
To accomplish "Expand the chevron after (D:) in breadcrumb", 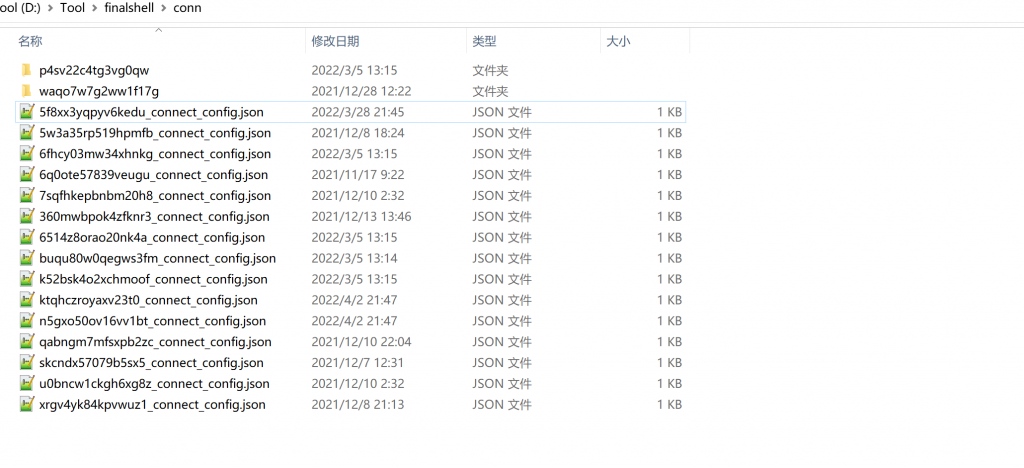I will tap(50, 8).
